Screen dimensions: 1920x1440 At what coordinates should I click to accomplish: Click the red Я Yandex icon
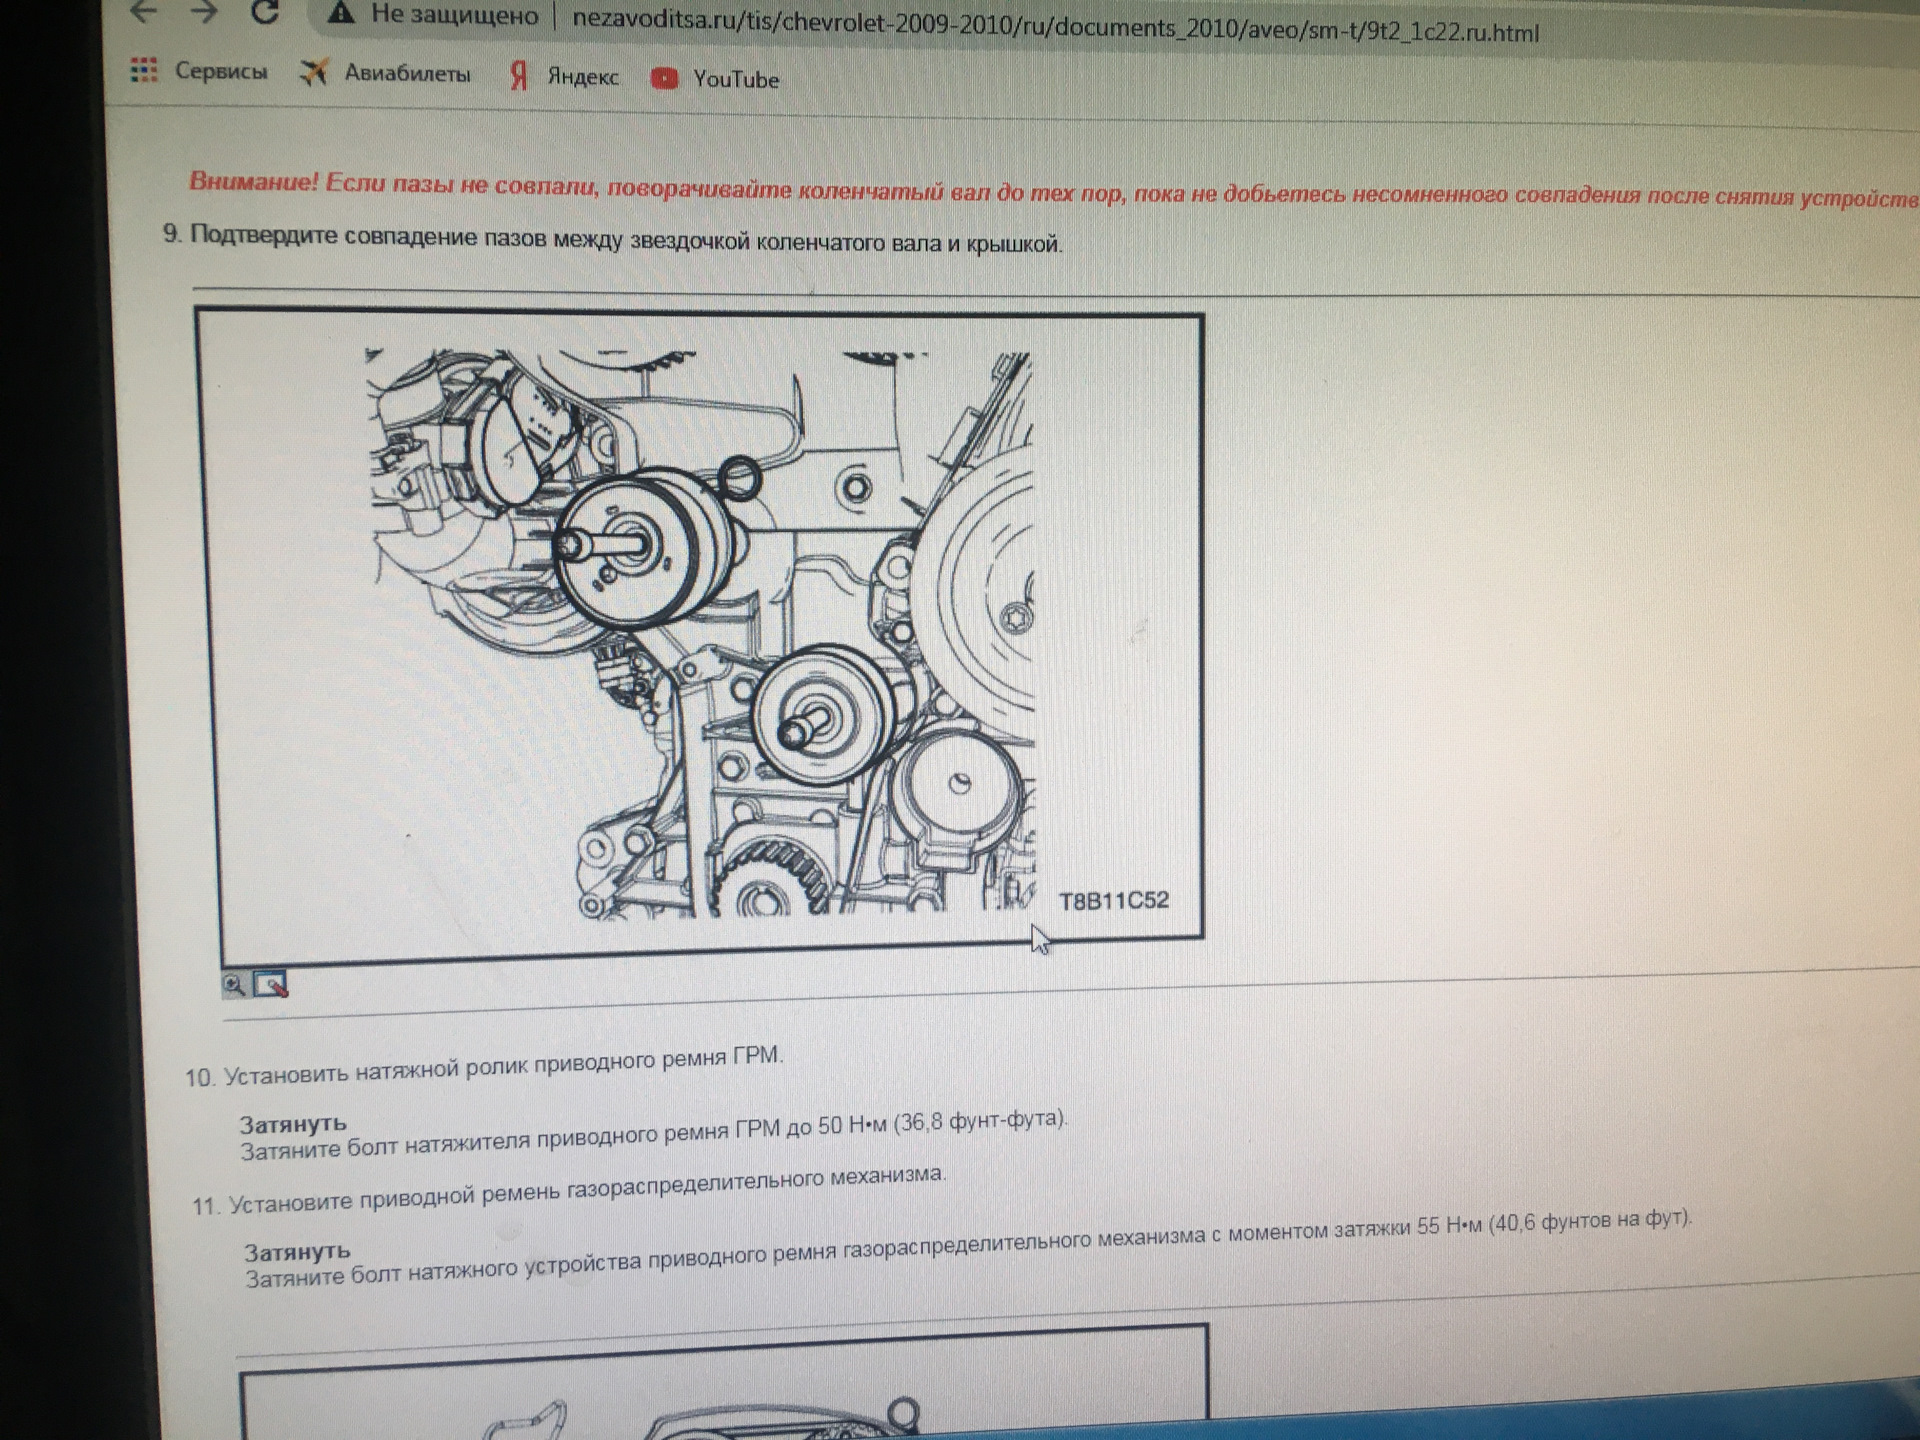pyautogui.click(x=518, y=76)
